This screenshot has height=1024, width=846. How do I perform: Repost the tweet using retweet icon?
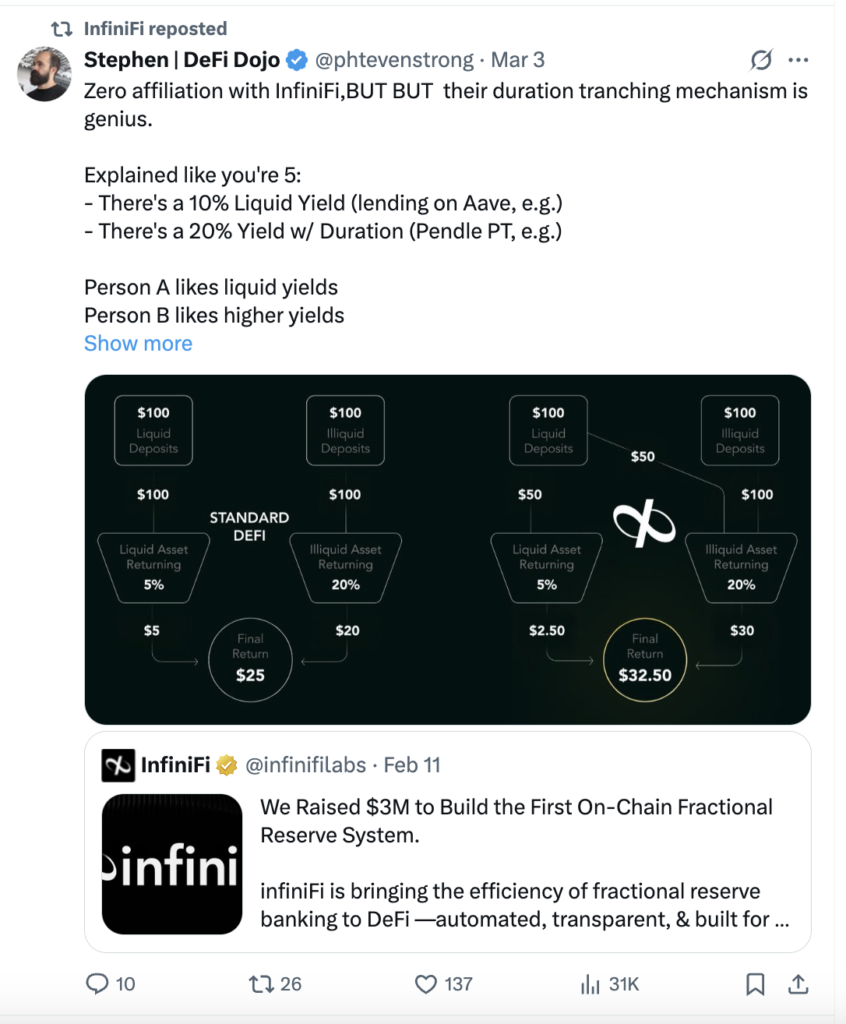261,984
